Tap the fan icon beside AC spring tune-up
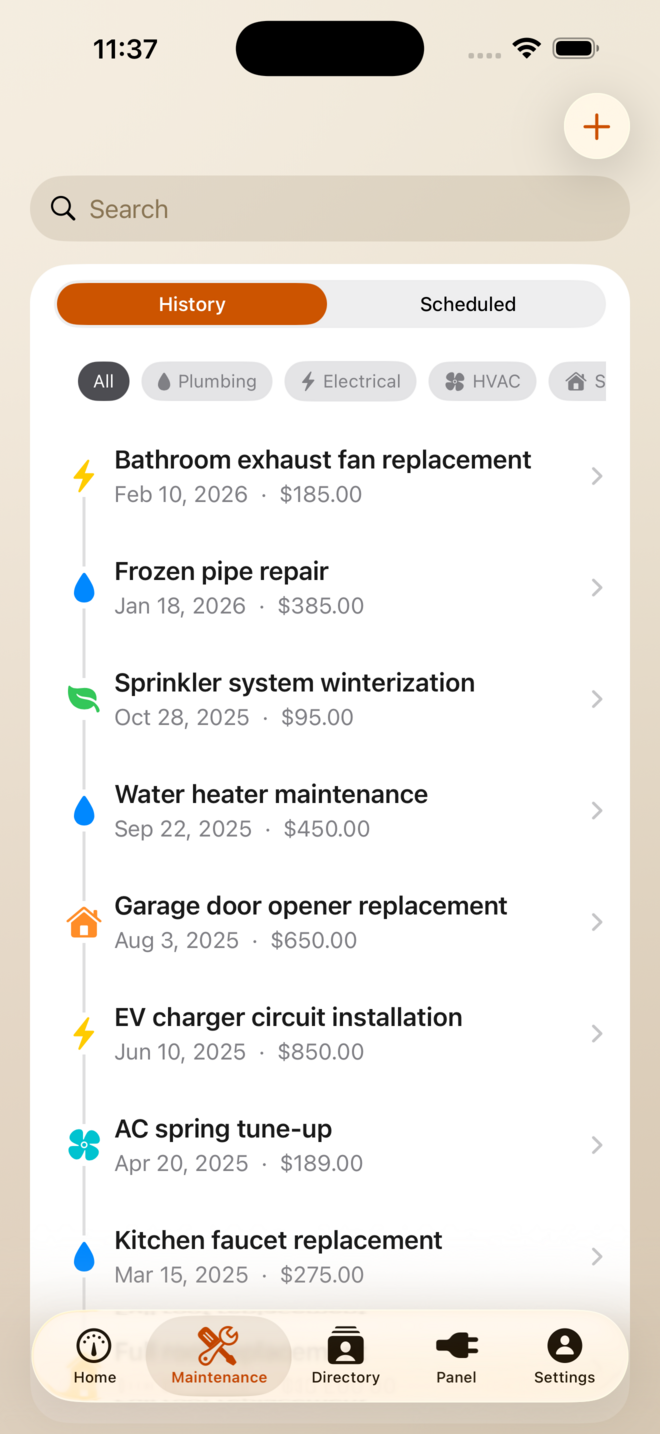Screen dimensions: 660x1434 (x=84, y=1145)
